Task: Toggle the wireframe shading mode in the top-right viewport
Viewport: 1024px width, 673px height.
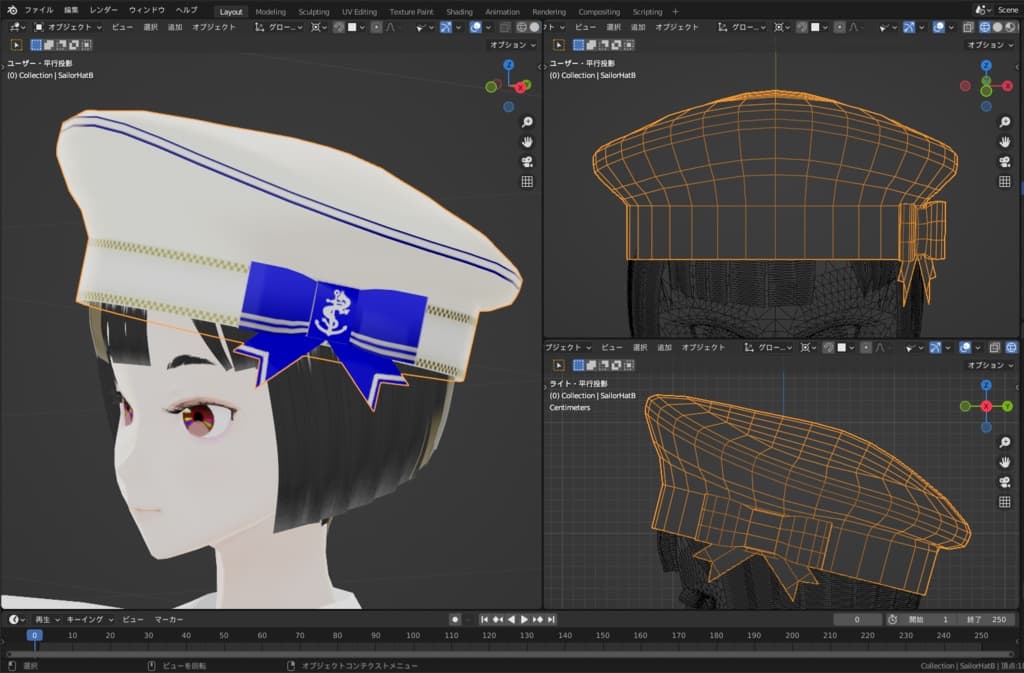Action: [984, 27]
